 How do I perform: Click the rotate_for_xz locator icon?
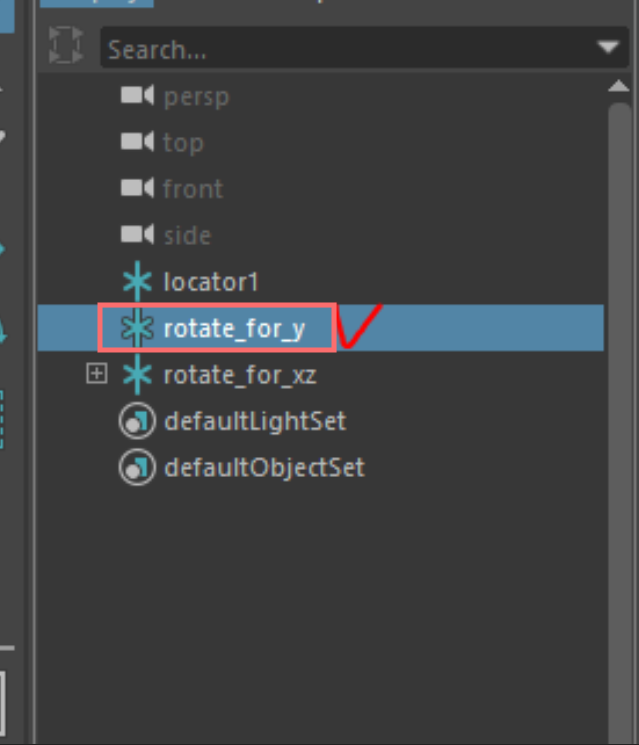136,375
